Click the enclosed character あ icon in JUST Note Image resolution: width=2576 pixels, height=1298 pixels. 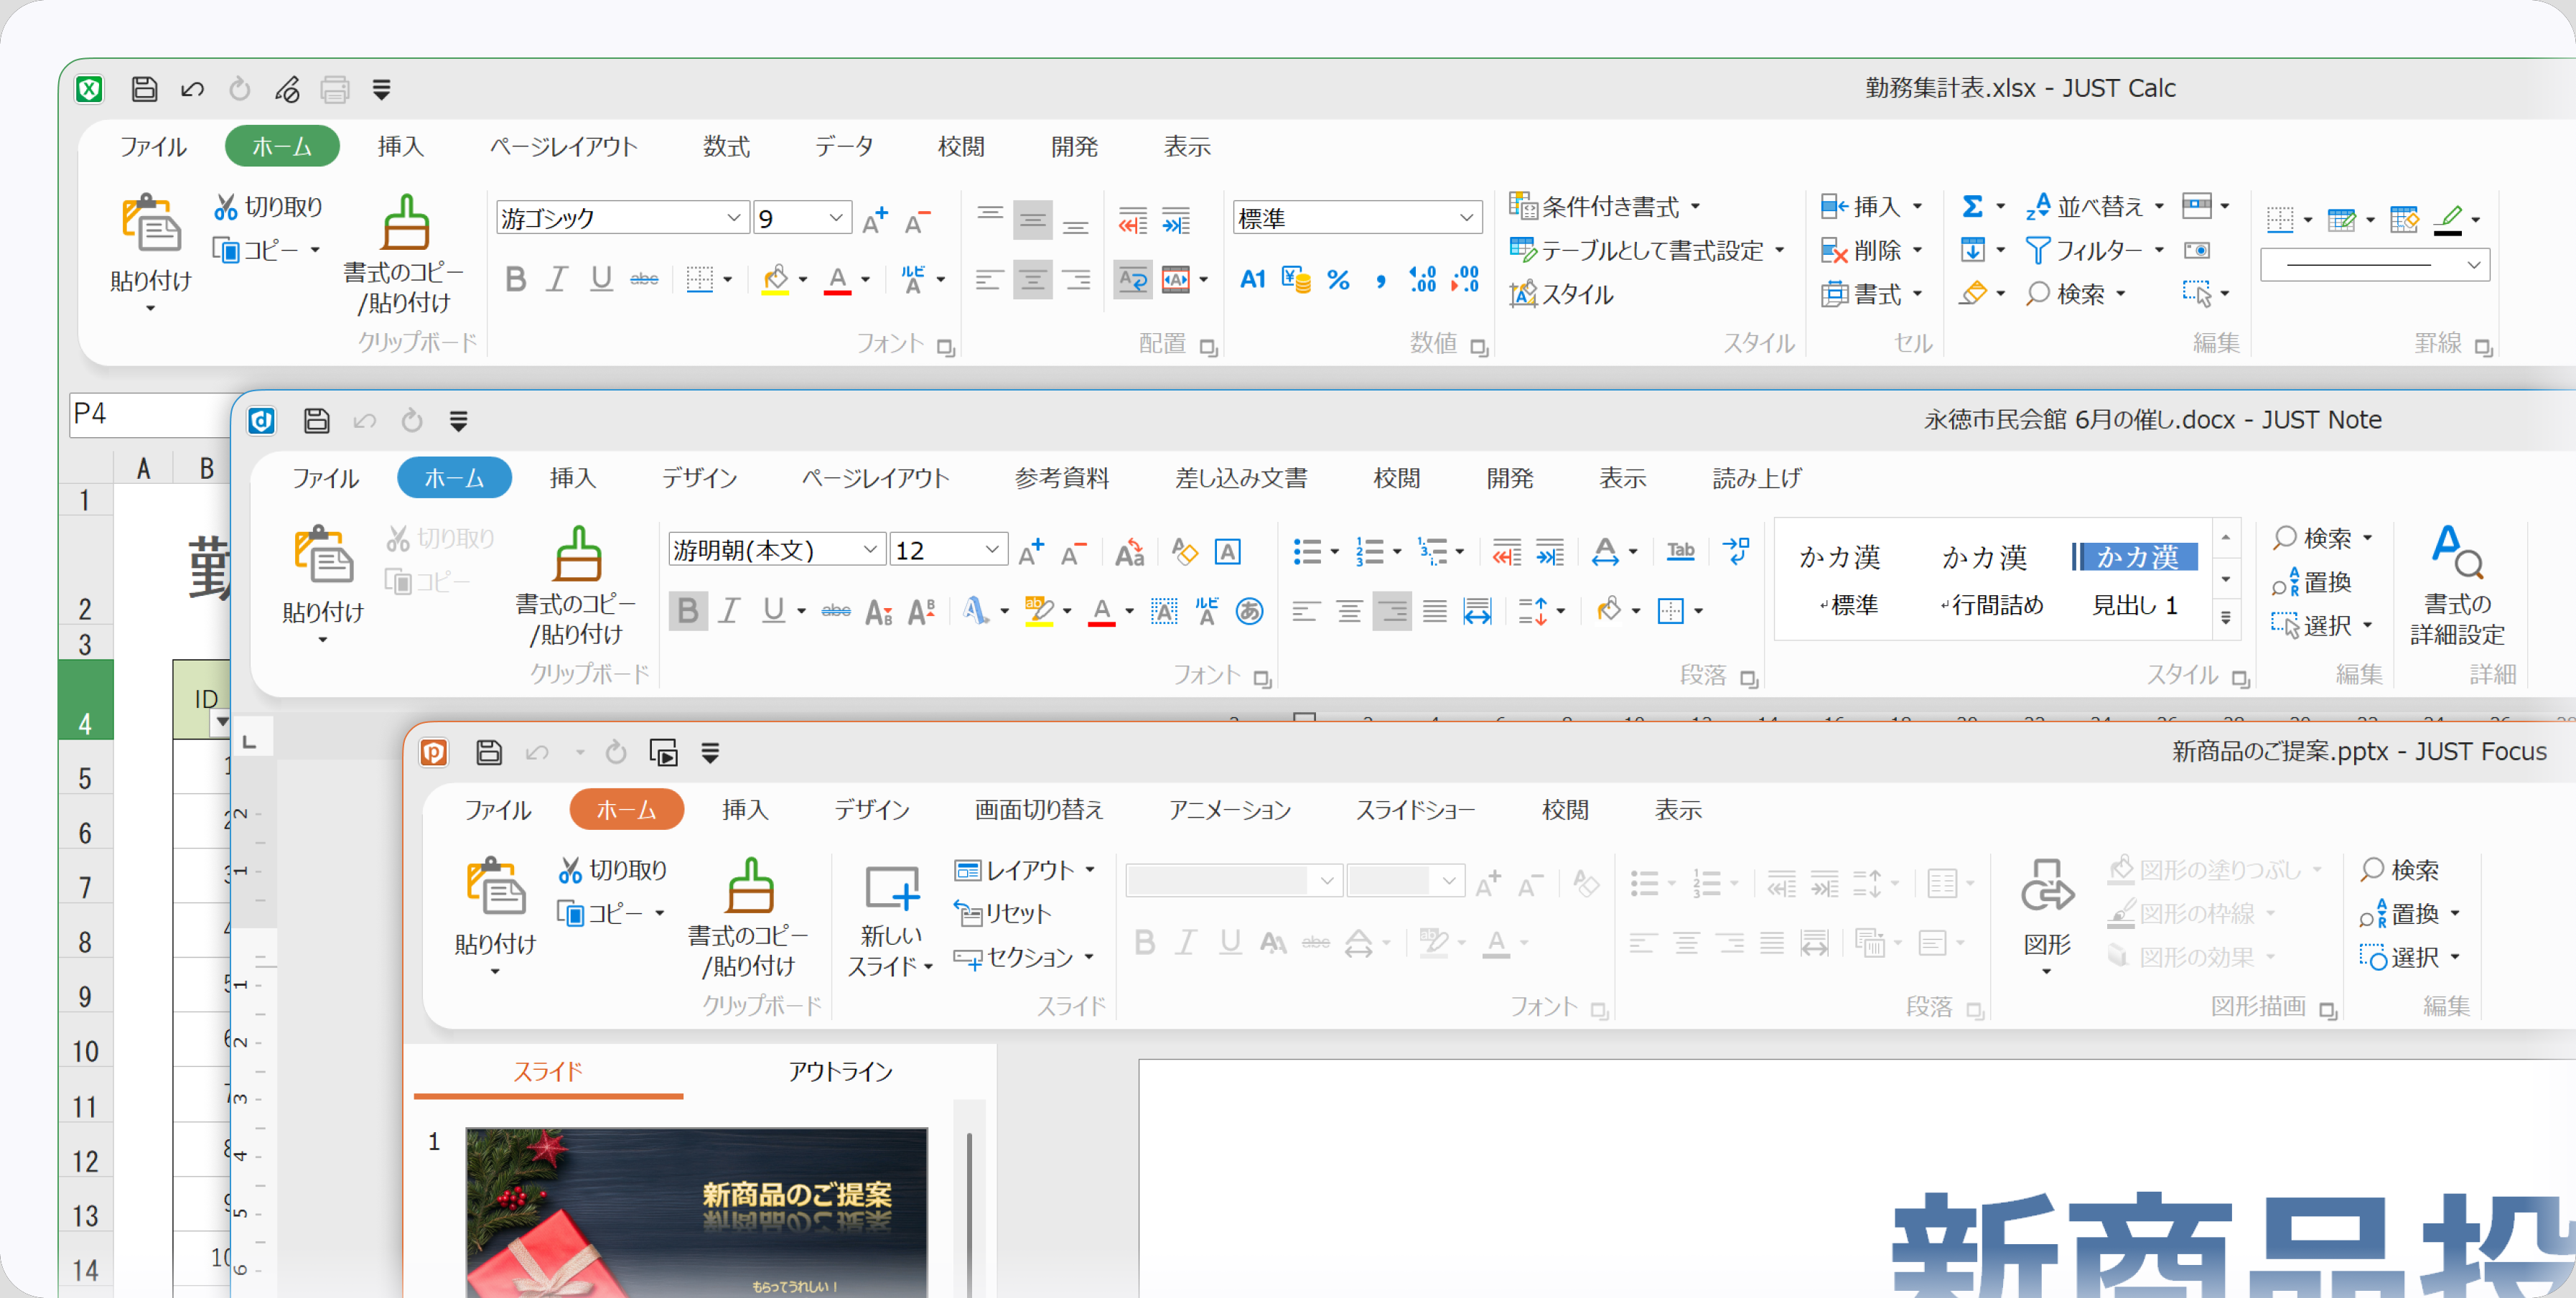[x=1249, y=611]
